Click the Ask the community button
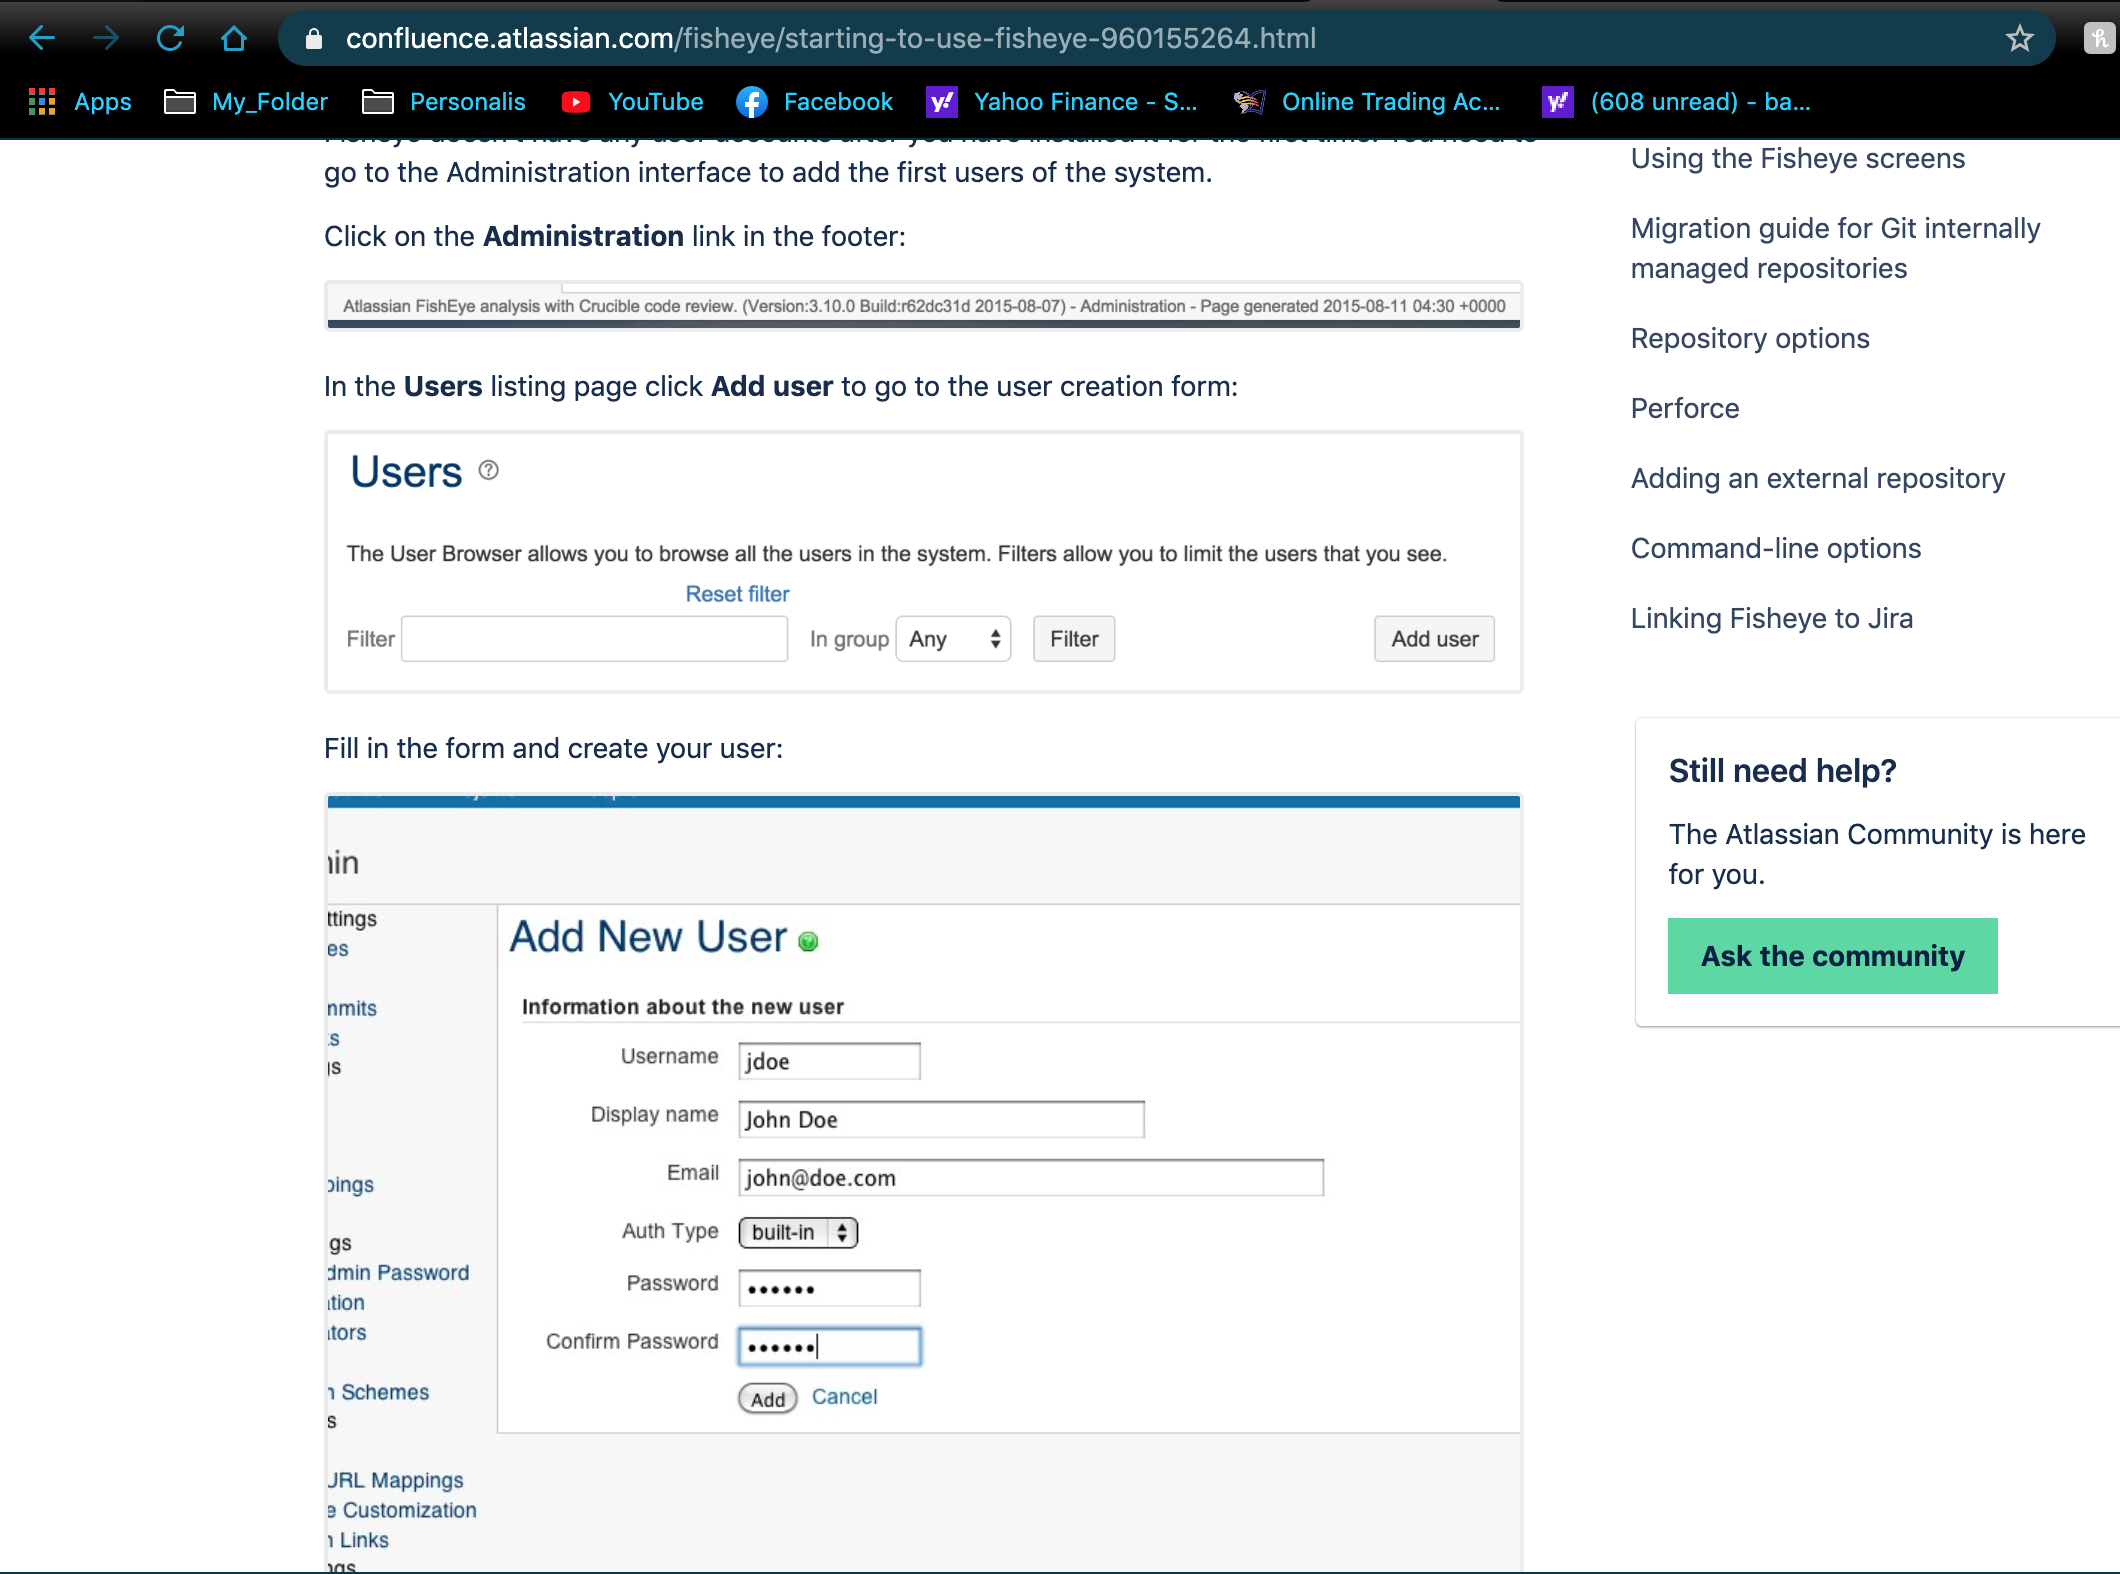This screenshot has width=2120, height=1574. click(x=1832, y=956)
